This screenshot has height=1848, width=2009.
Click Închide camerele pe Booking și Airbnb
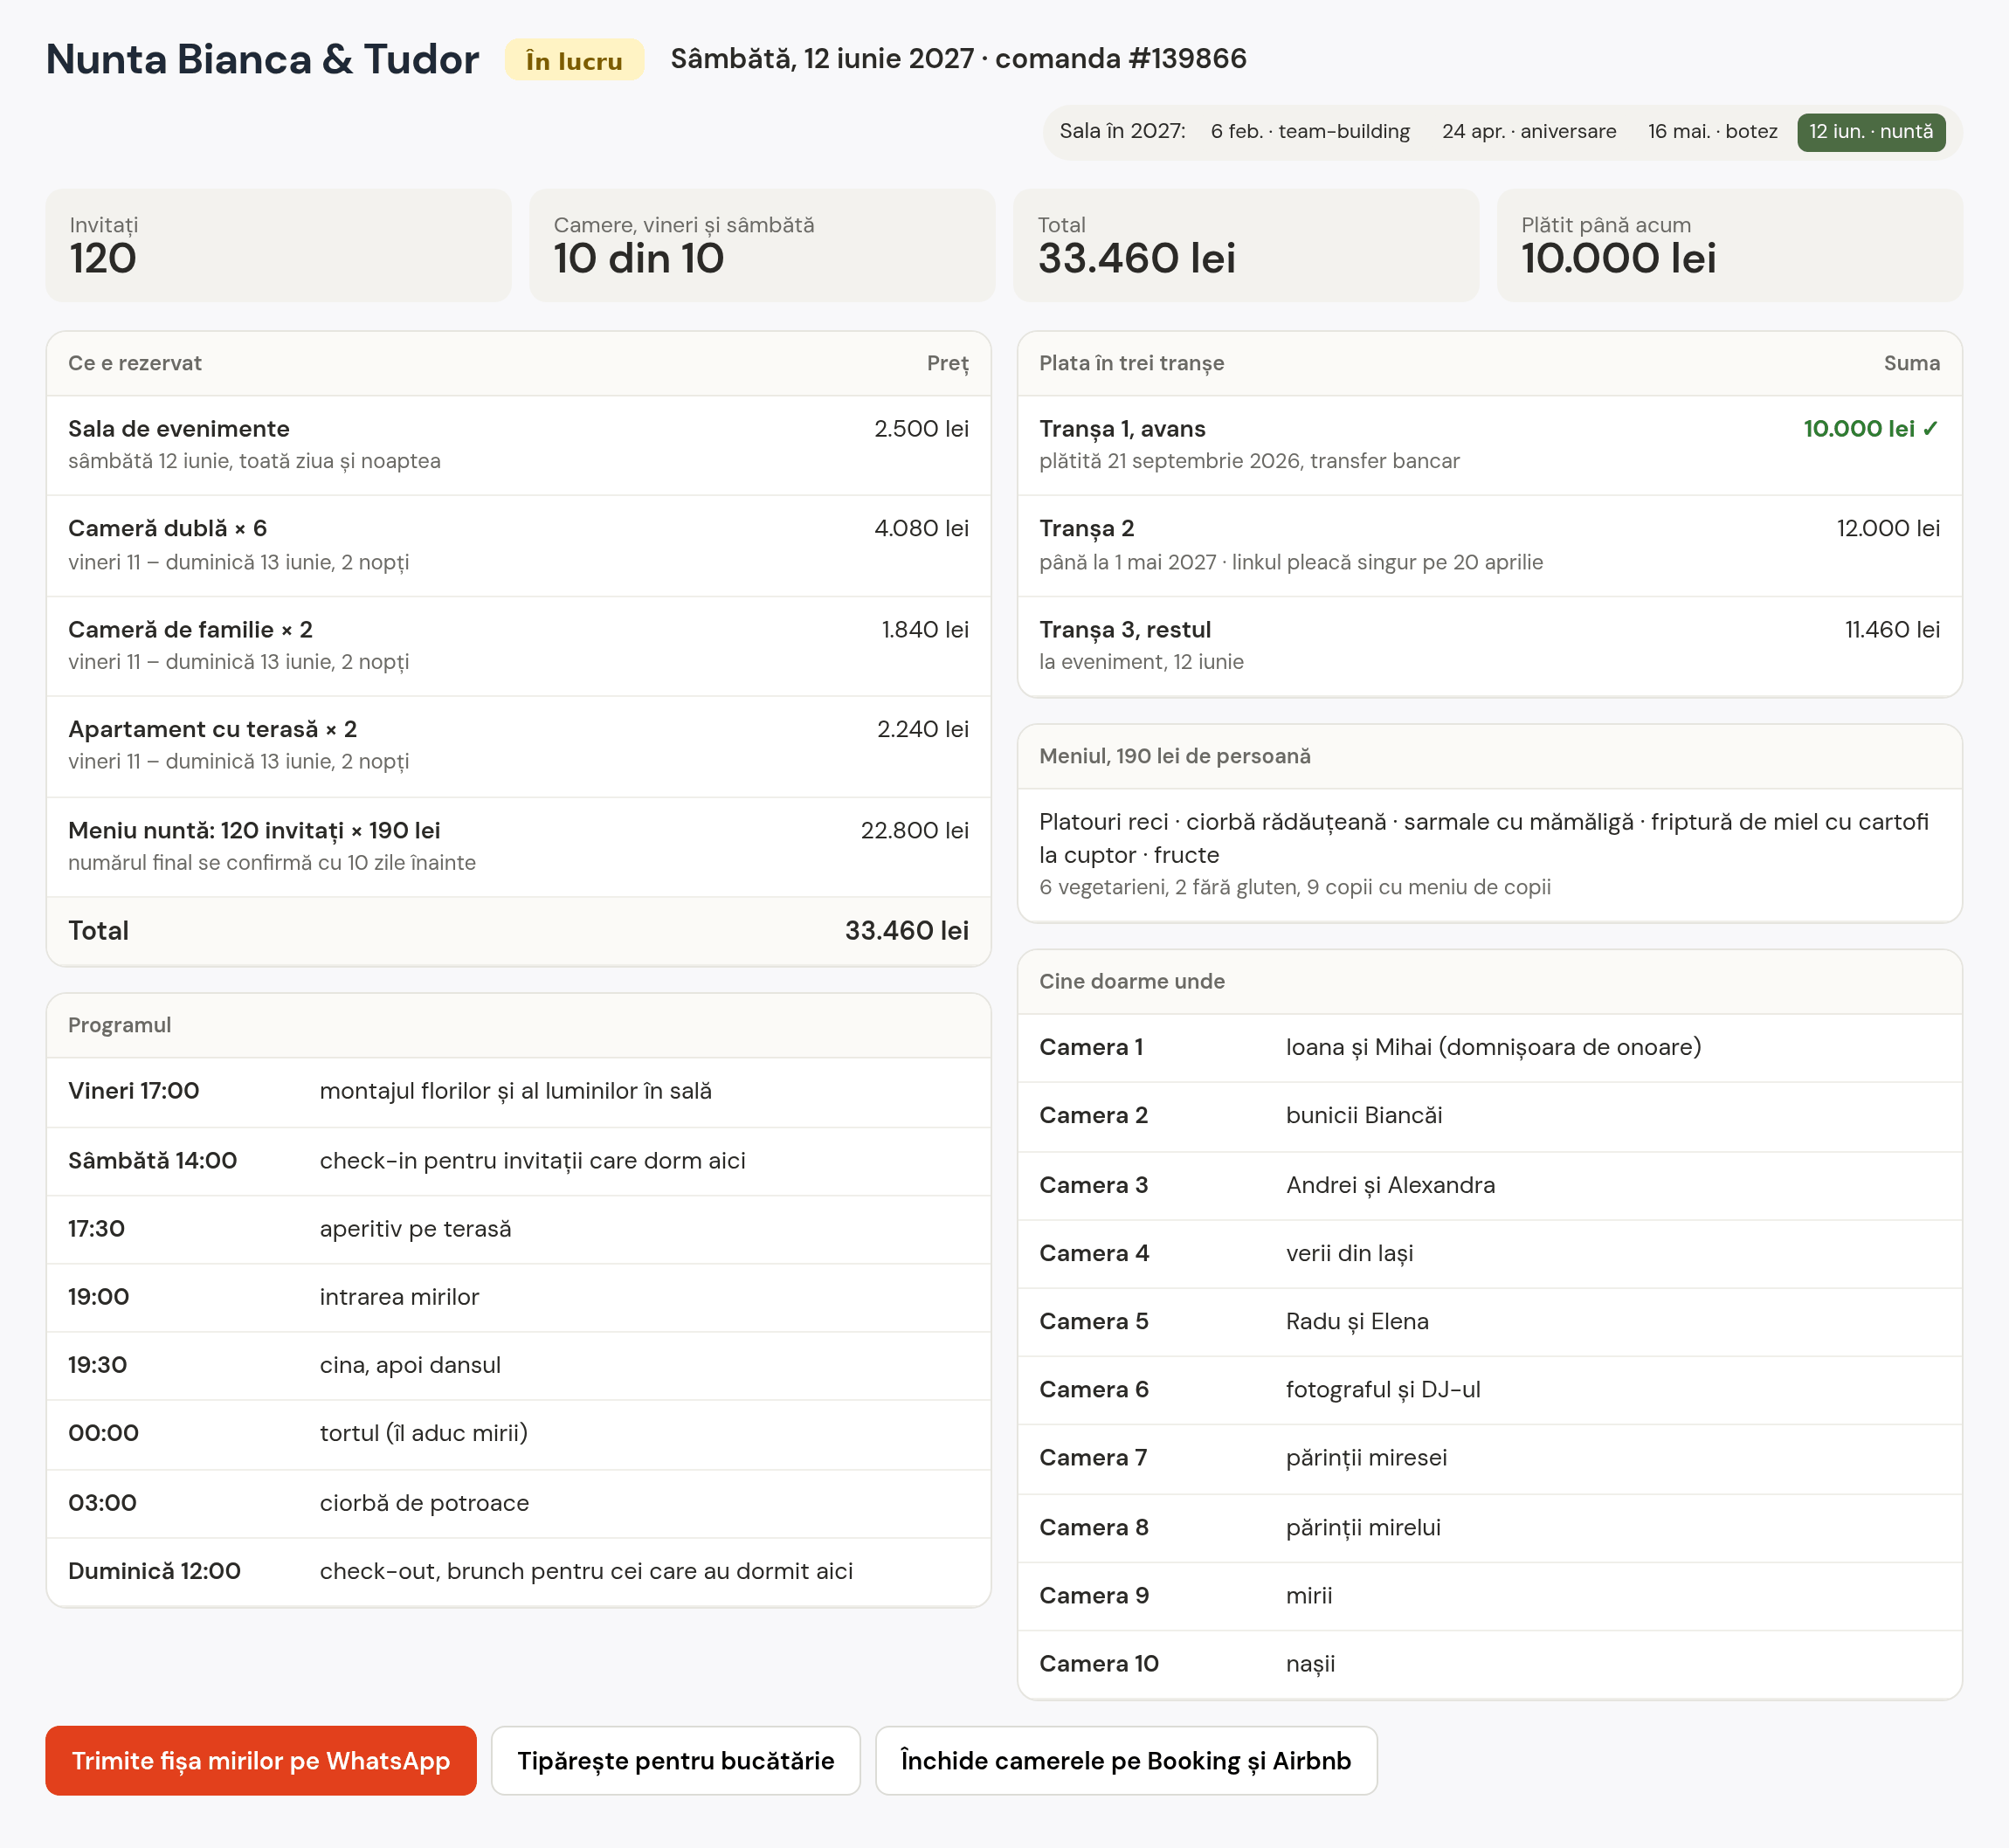coord(1126,1760)
